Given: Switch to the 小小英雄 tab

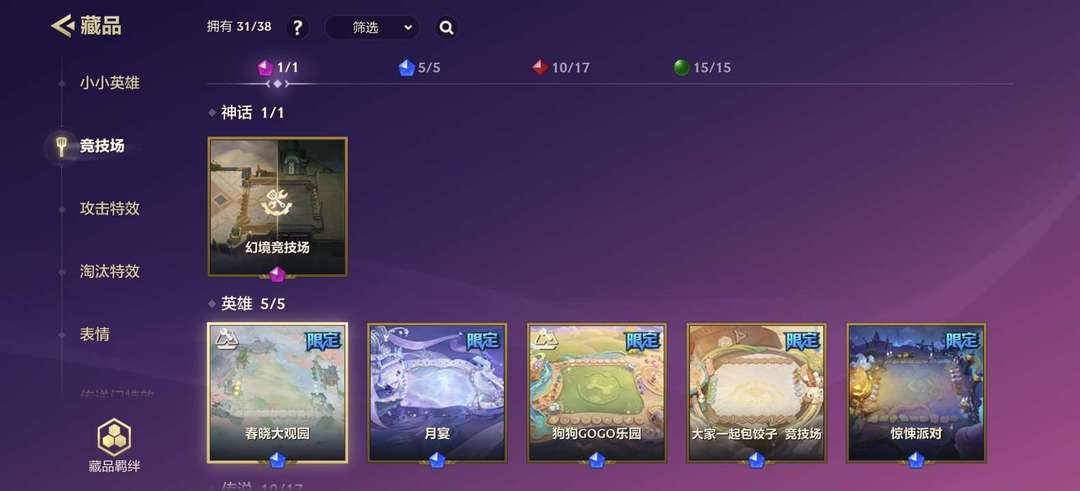Looking at the screenshot, I should tap(110, 83).
